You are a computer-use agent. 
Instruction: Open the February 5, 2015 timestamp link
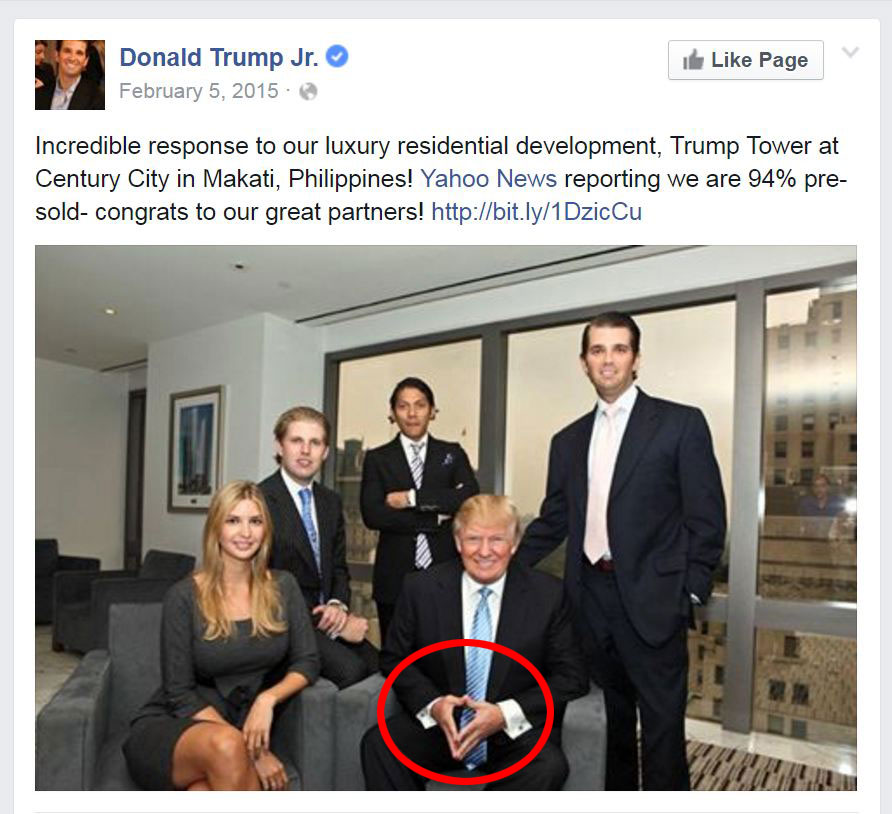pyautogui.click(x=199, y=91)
